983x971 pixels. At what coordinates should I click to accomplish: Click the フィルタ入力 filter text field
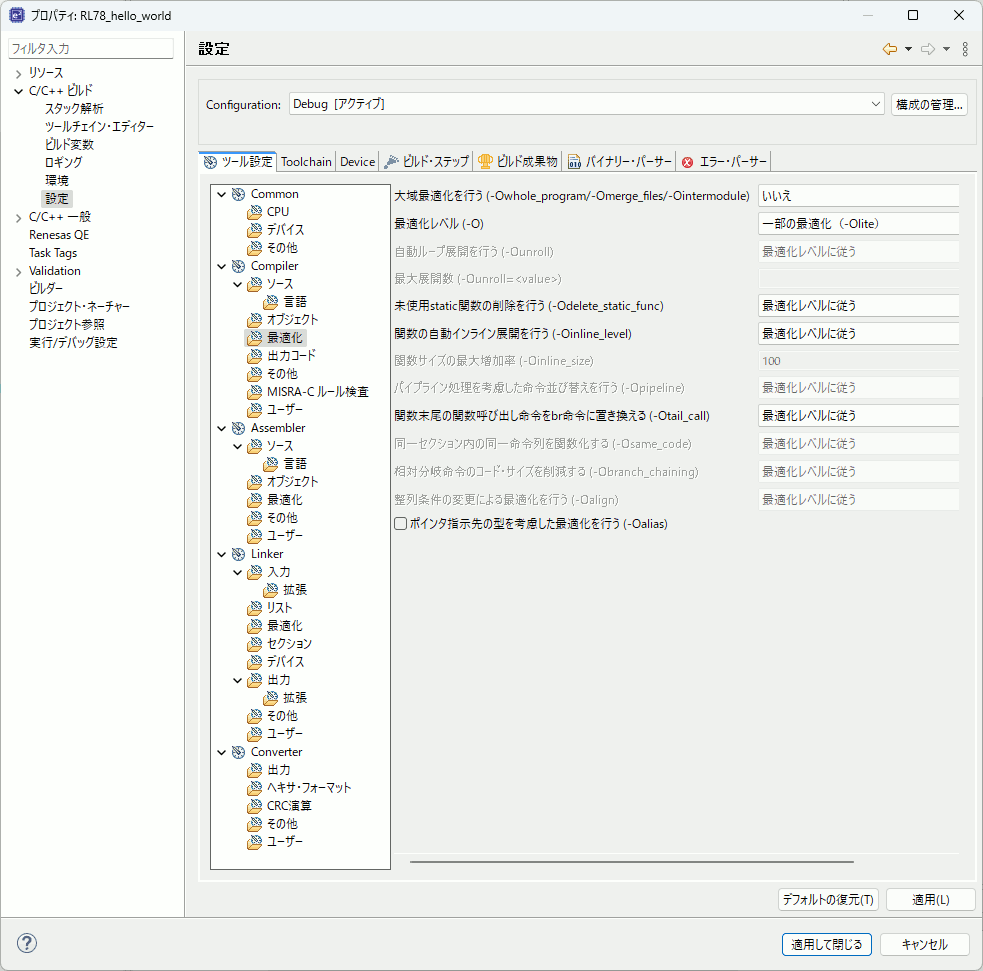tap(90, 48)
